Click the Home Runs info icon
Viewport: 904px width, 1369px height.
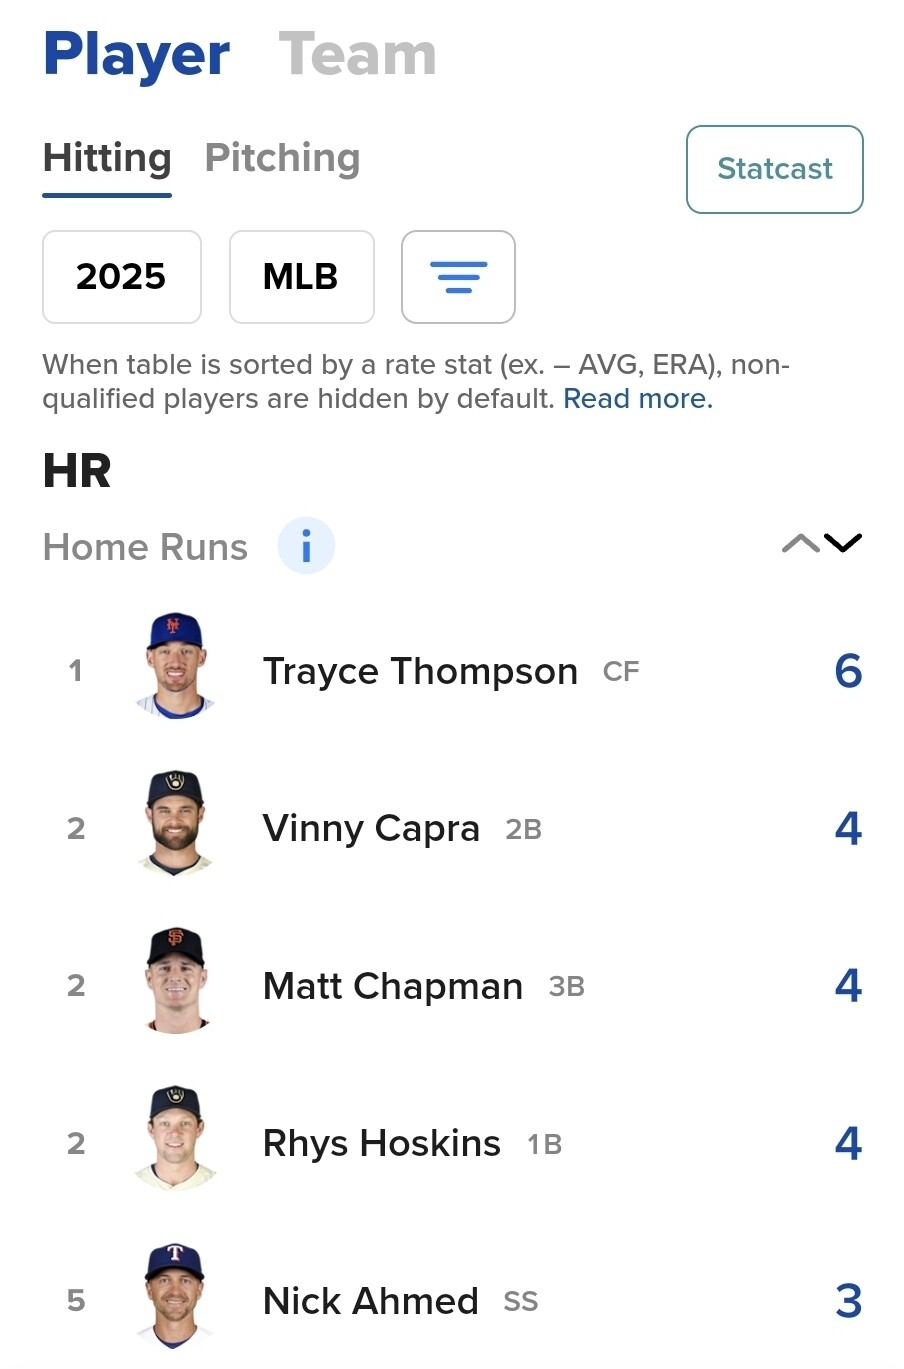[x=306, y=546]
